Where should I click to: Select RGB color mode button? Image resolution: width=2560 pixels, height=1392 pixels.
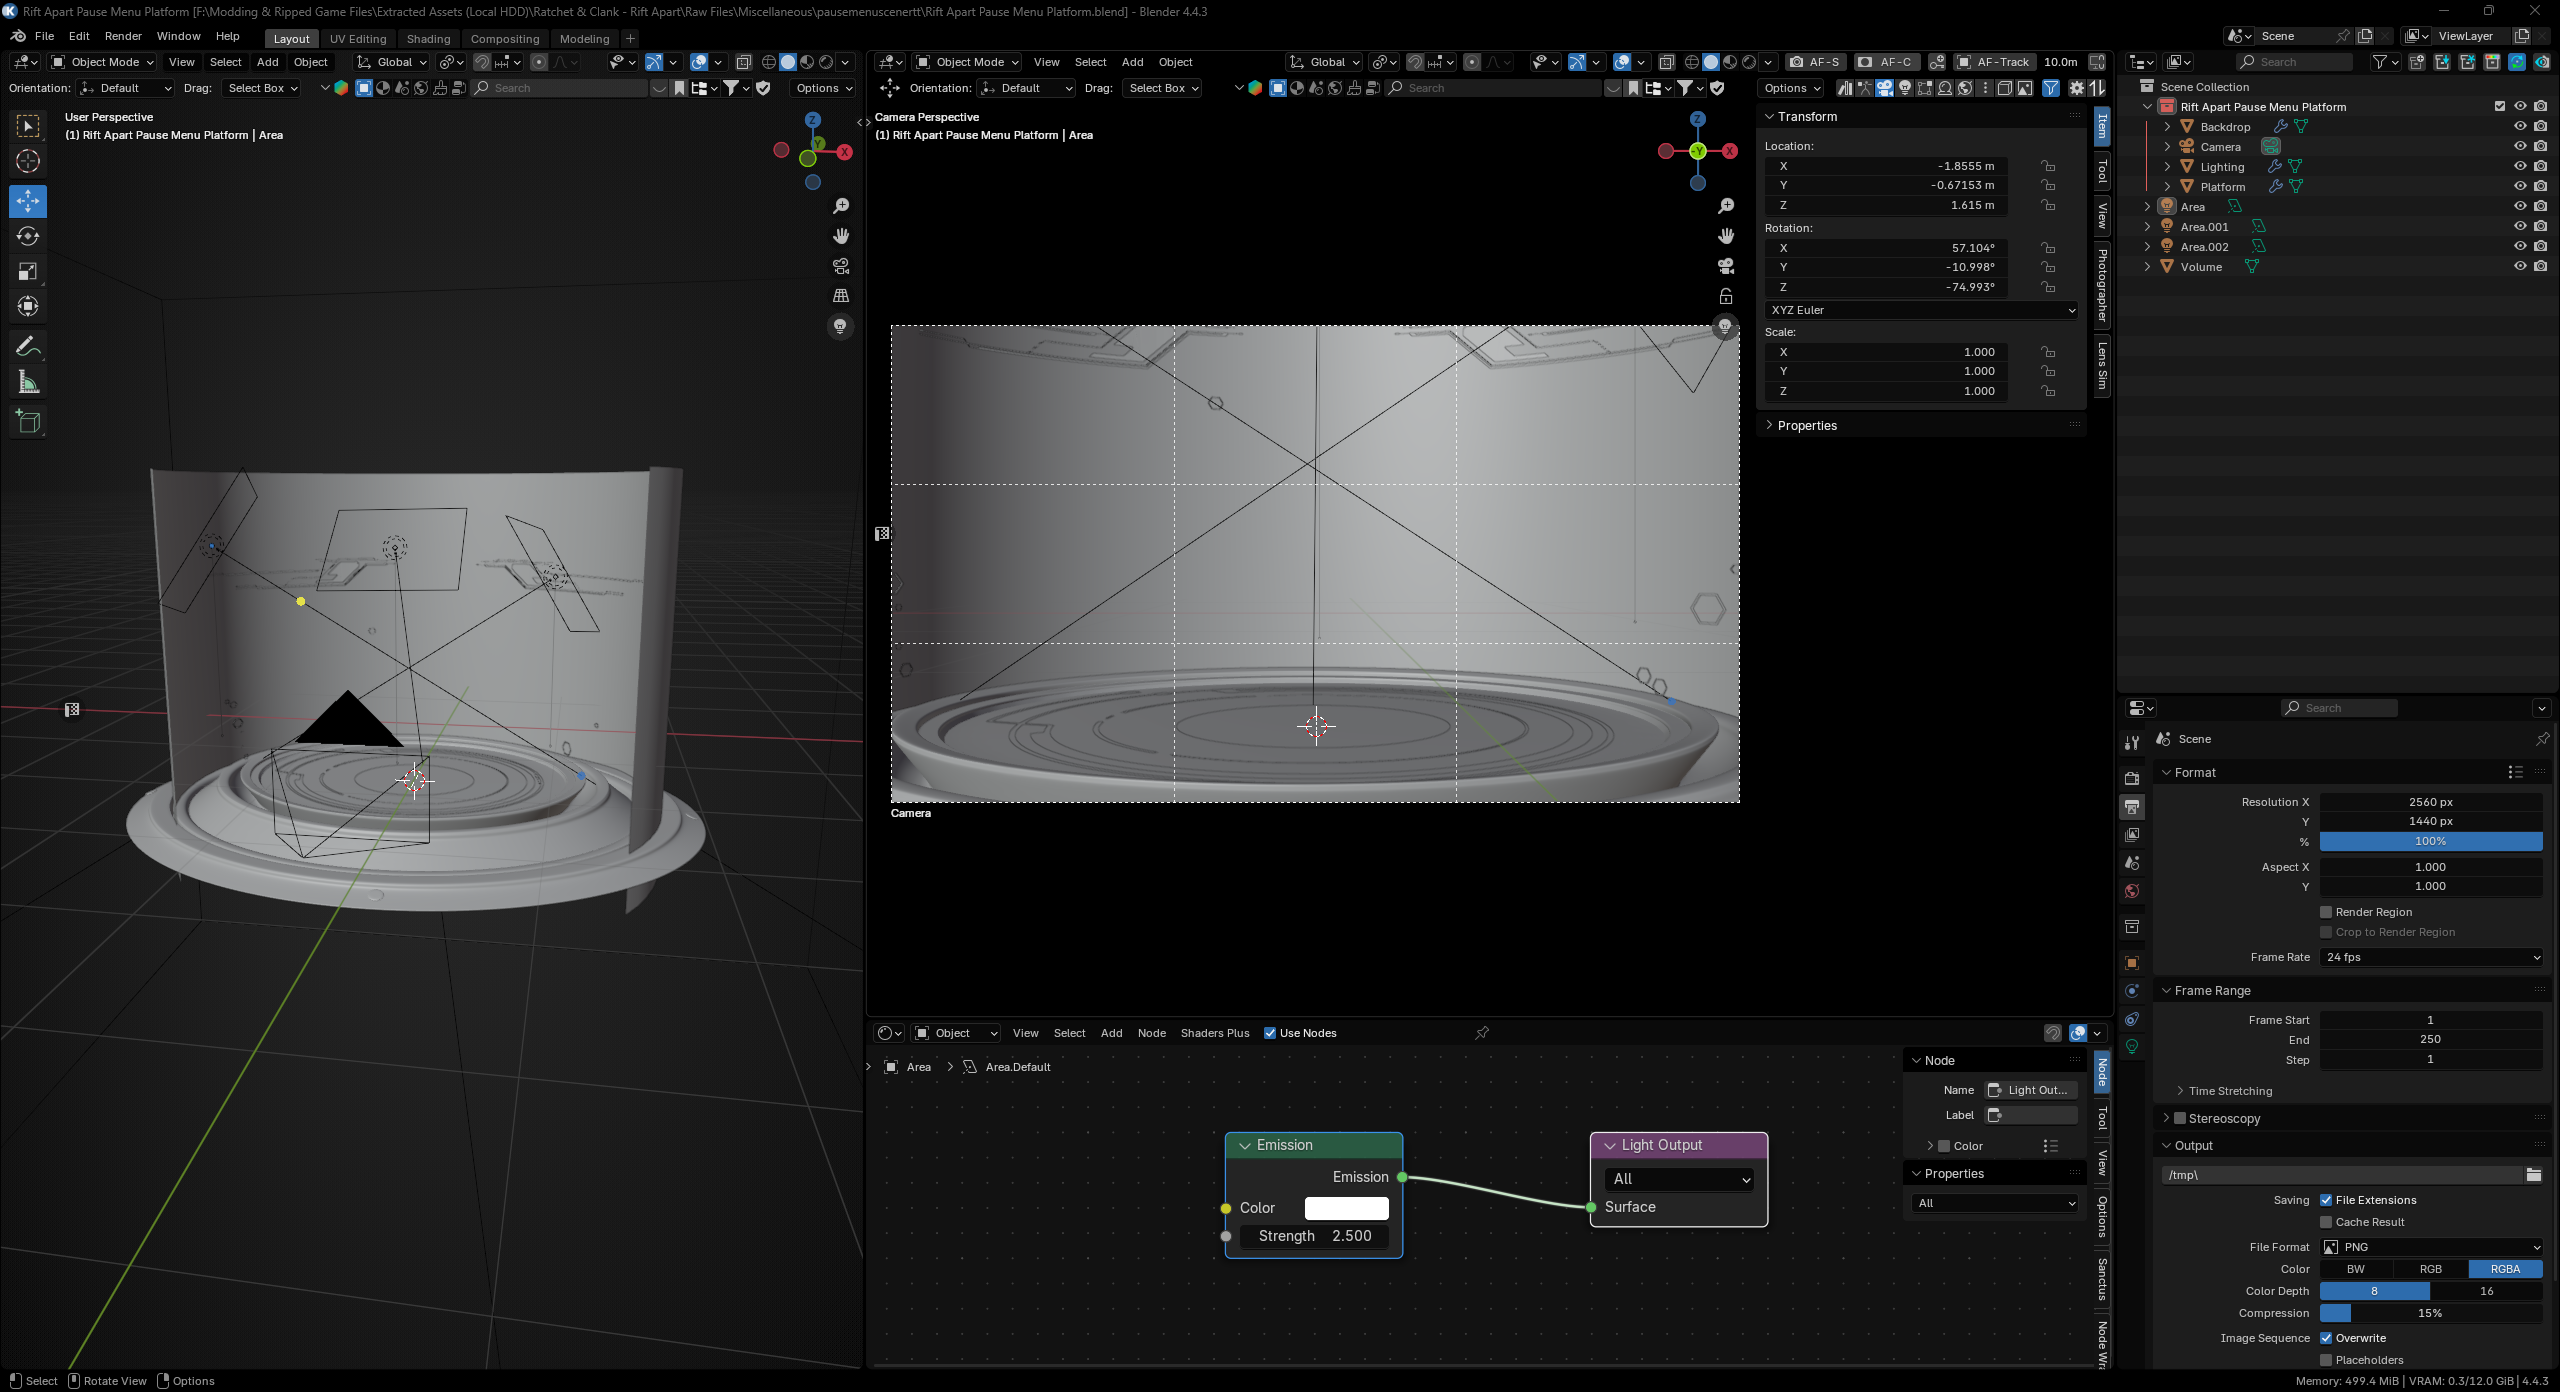(x=2431, y=1269)
